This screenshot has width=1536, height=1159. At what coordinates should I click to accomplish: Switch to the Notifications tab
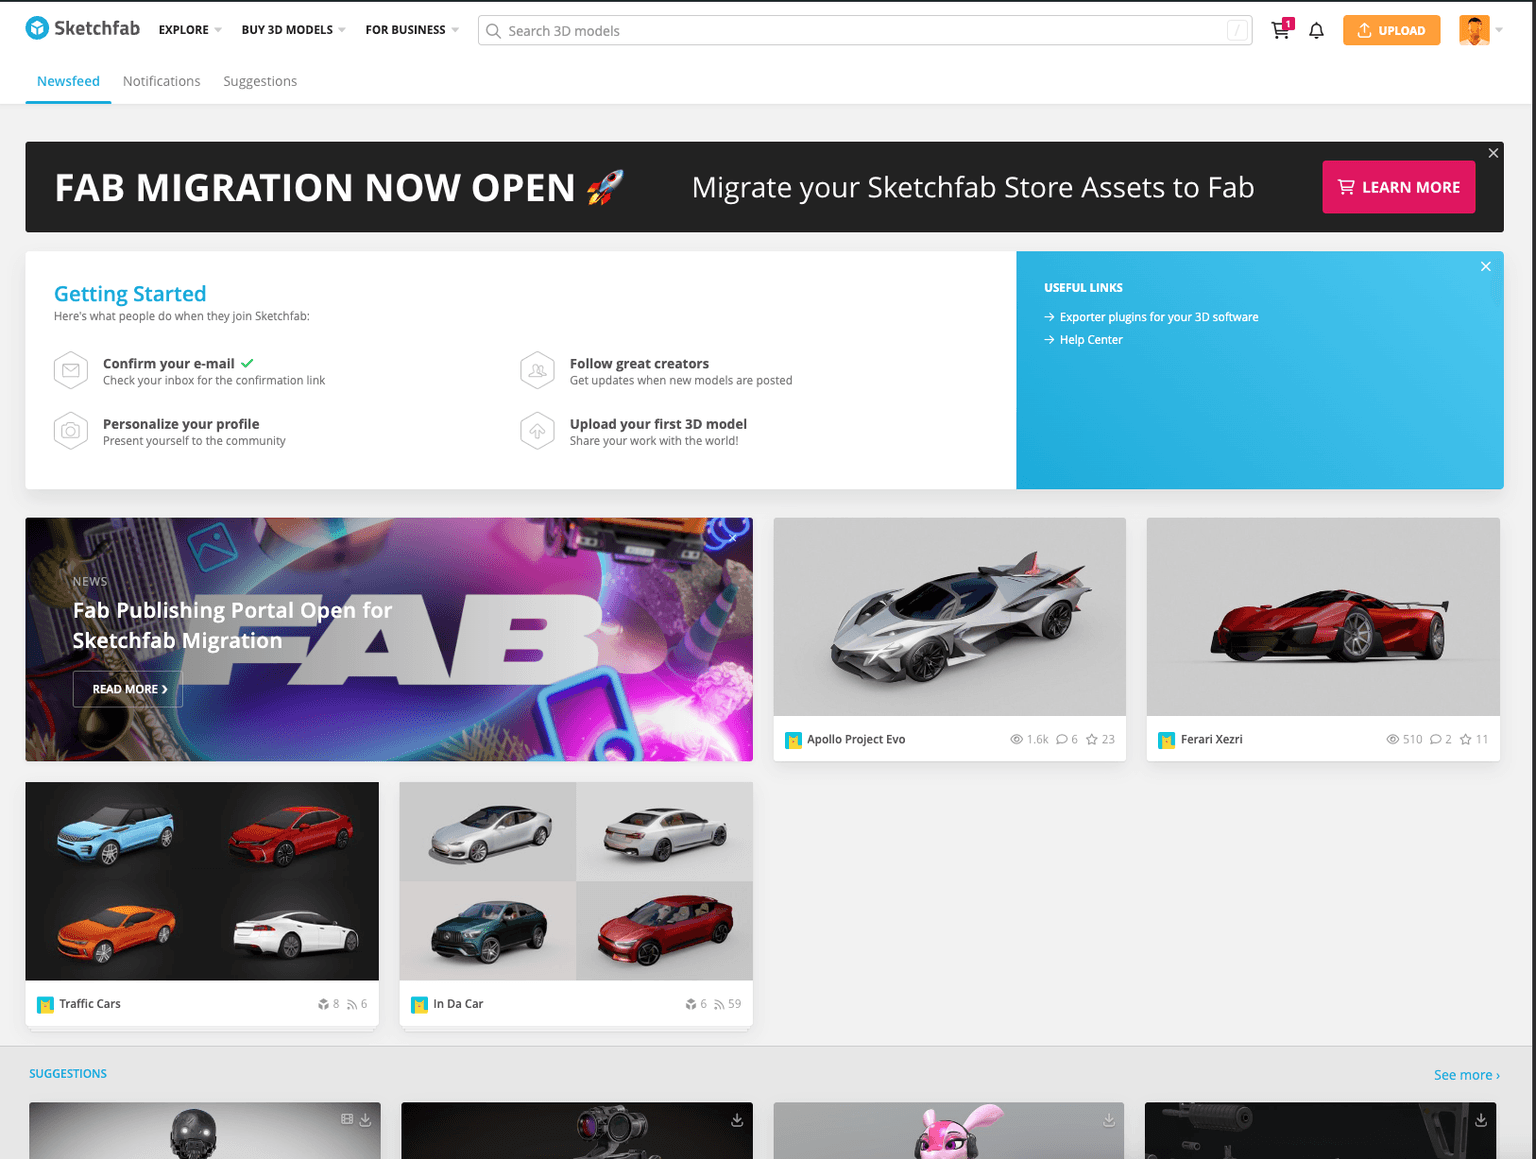[x=161, y=81]
